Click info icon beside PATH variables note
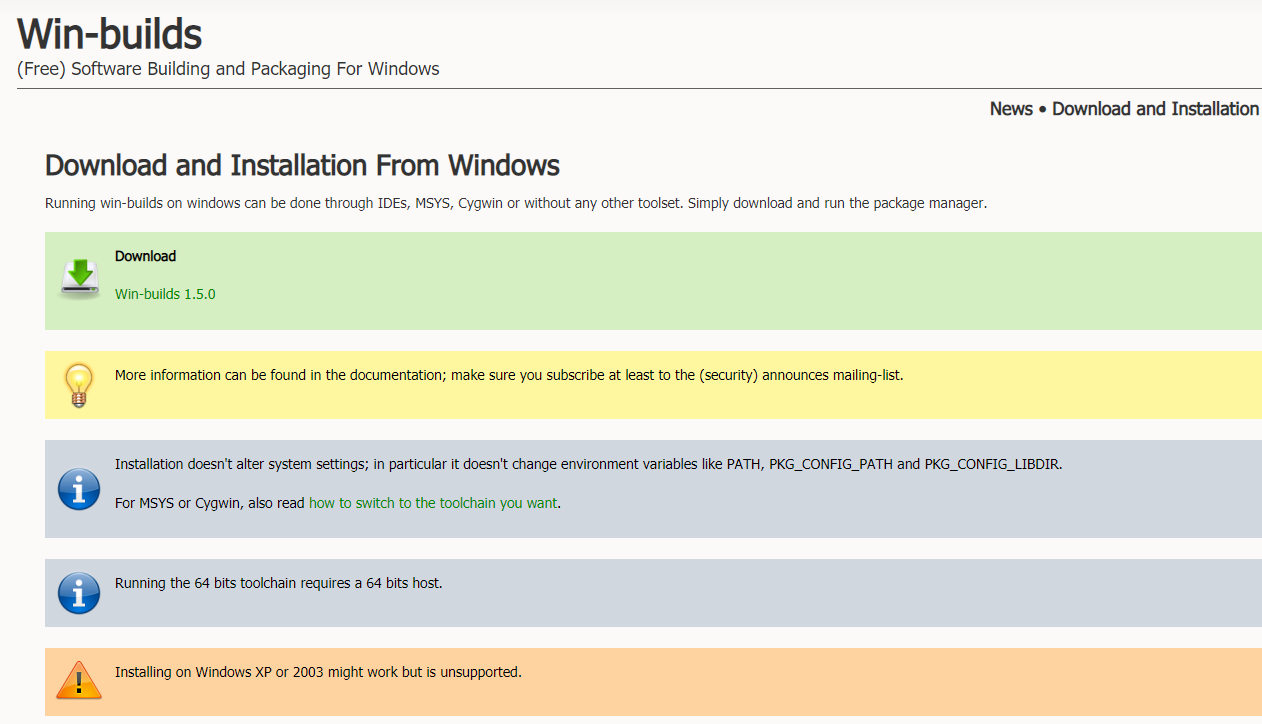The width and height of the screenshot is (1262, 724). (x=79, y=489)
